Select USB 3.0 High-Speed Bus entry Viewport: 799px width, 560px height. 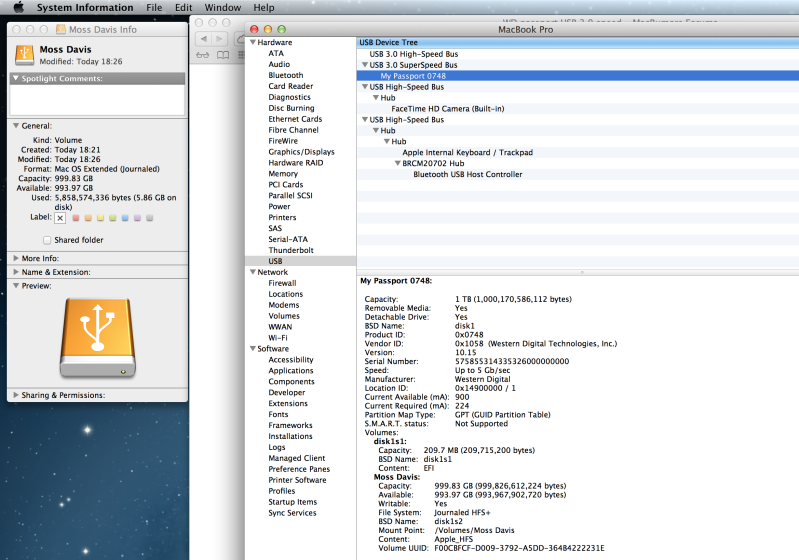pyautogui.click(x=414, y=54)
